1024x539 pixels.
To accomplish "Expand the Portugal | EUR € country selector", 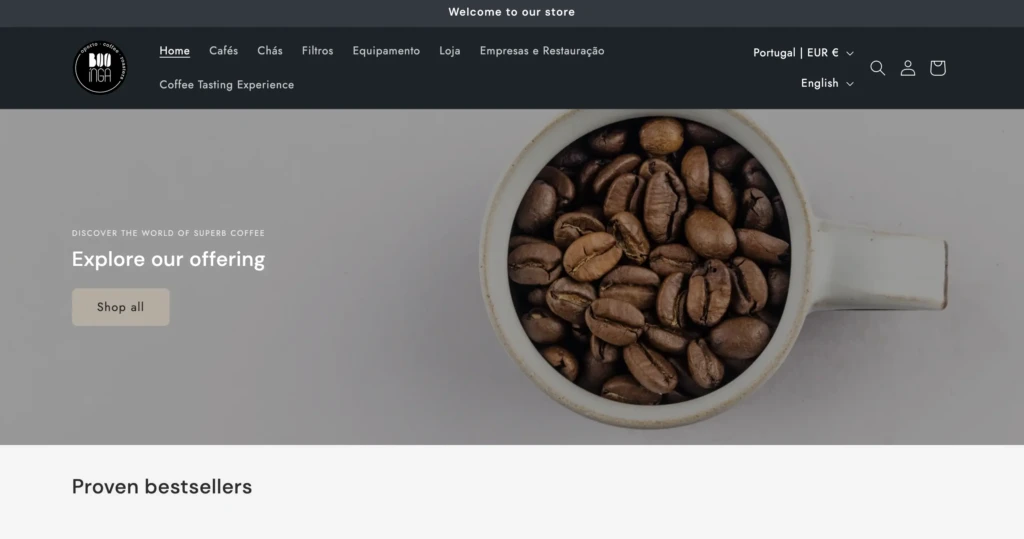I will click(x=803, y=53).
